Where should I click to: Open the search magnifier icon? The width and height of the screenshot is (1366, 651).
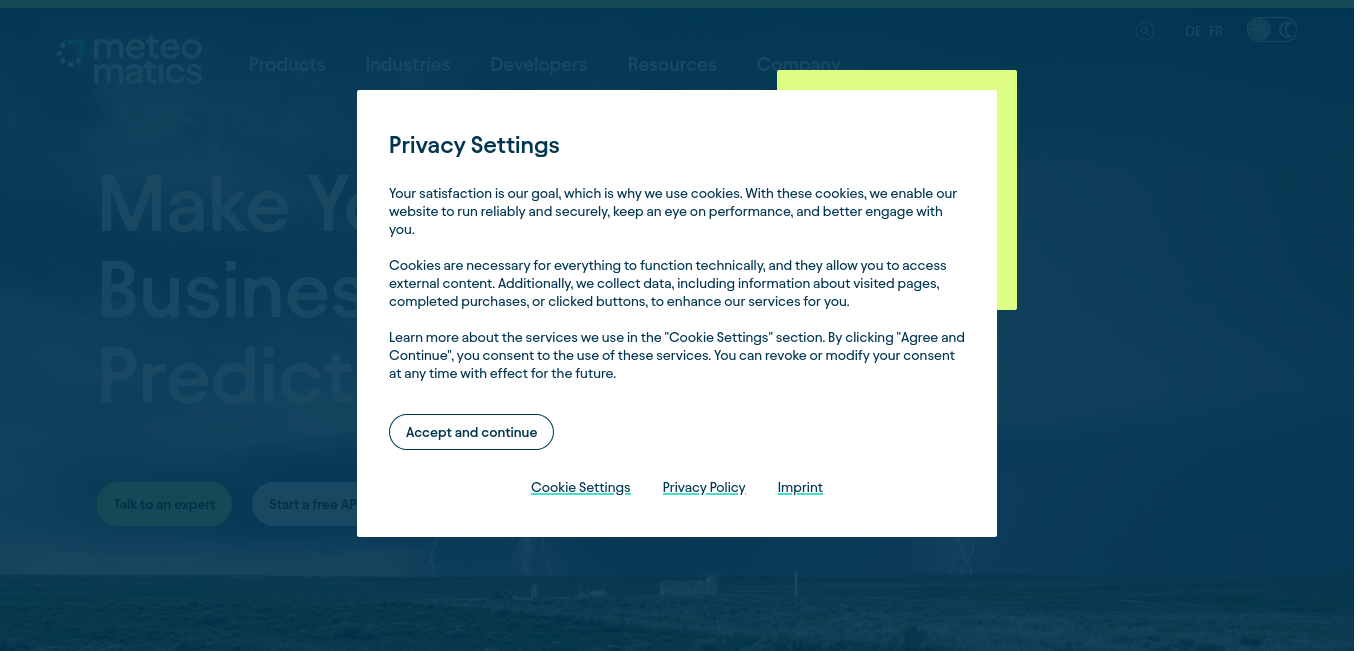coord(1145,31)
